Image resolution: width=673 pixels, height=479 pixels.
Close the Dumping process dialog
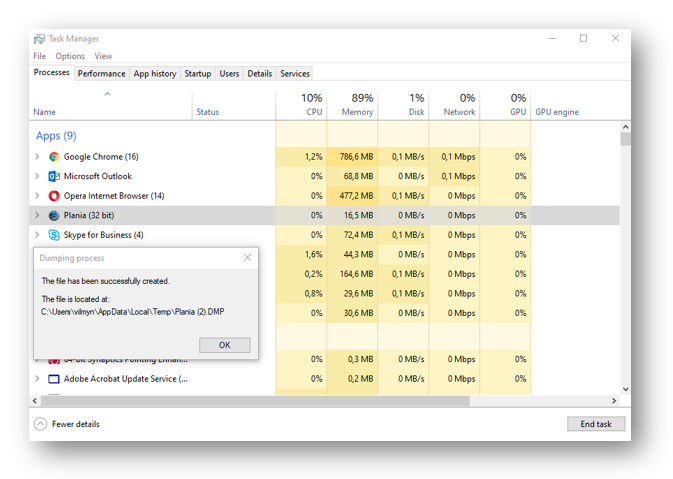[248, 258]
